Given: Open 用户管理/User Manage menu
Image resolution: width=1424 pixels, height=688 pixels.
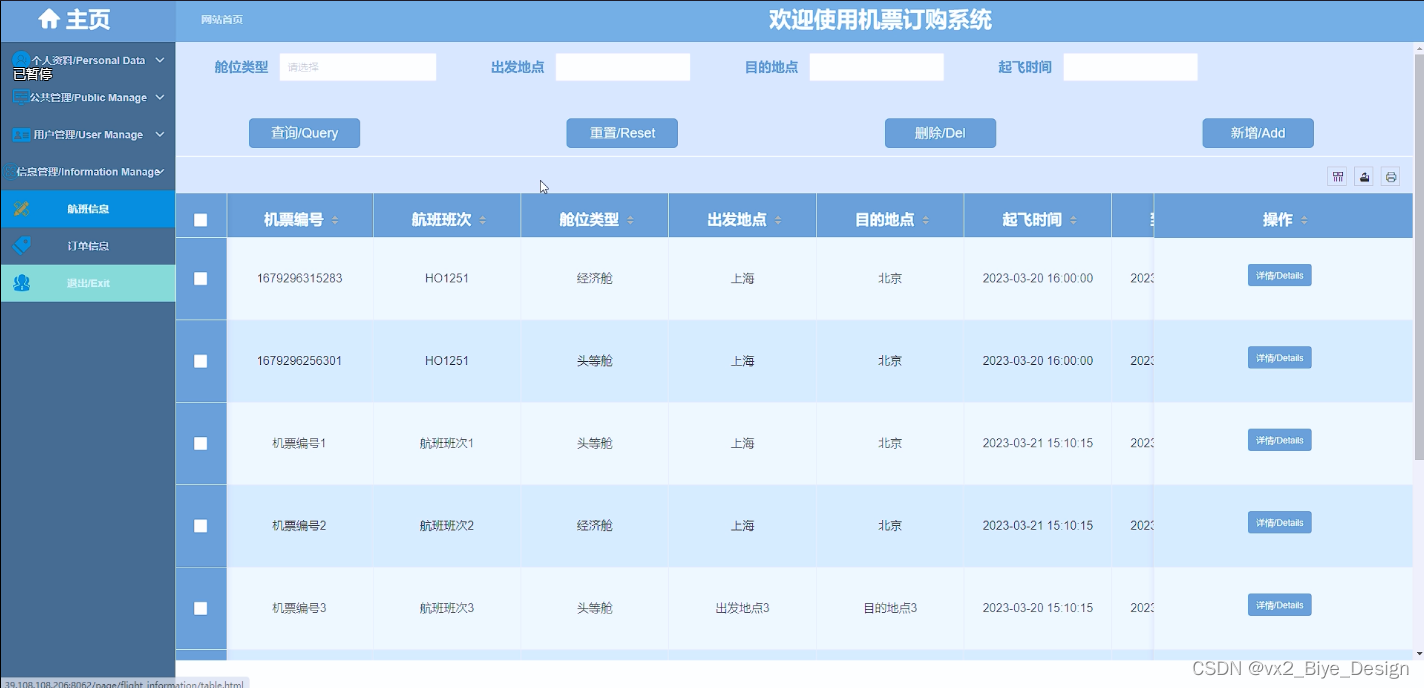Looking at the screenshot, I should click(x=88, y=134).
